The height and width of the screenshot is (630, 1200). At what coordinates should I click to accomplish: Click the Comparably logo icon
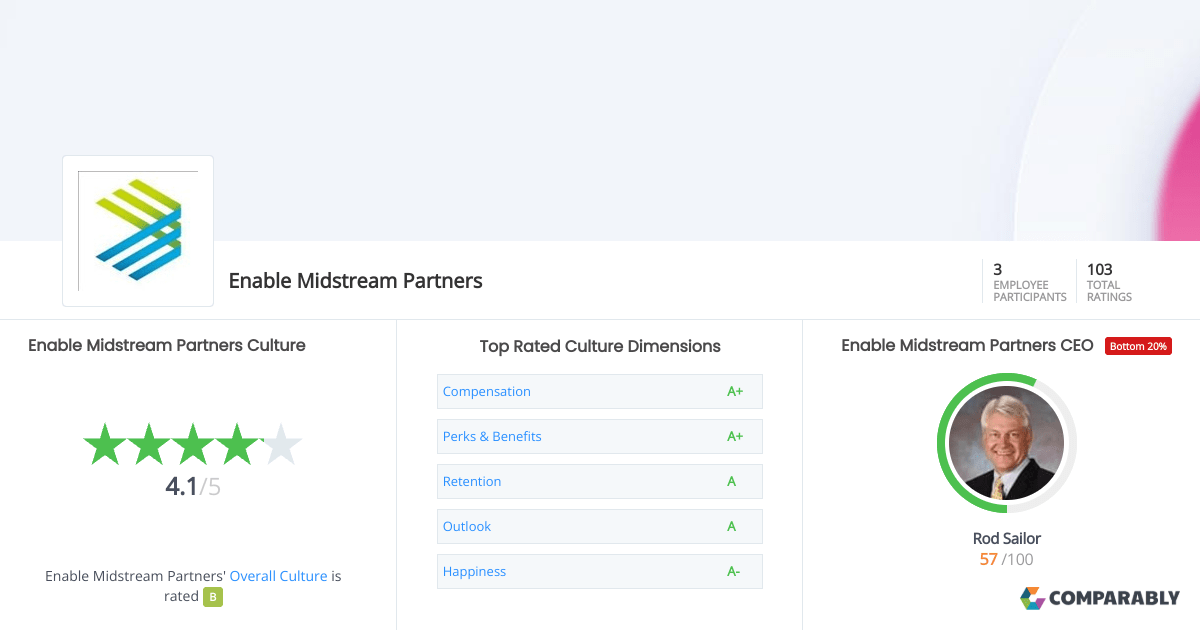[1032, 598]
